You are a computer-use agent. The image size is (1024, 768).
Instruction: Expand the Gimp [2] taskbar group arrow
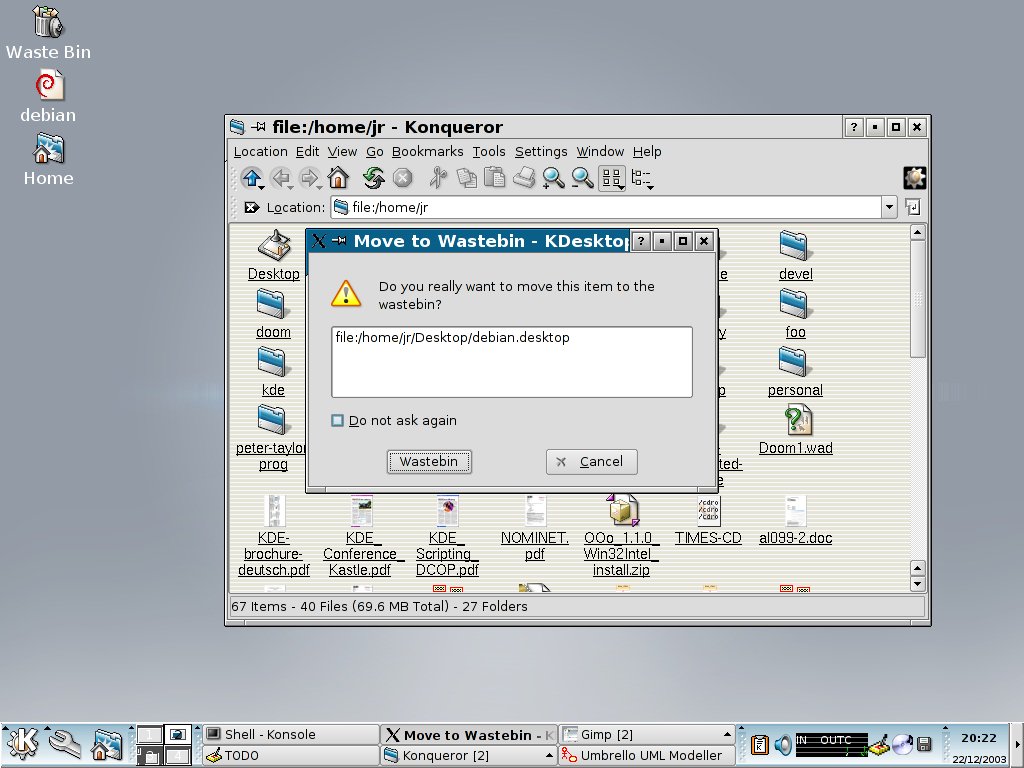click(x=727, y=735)
